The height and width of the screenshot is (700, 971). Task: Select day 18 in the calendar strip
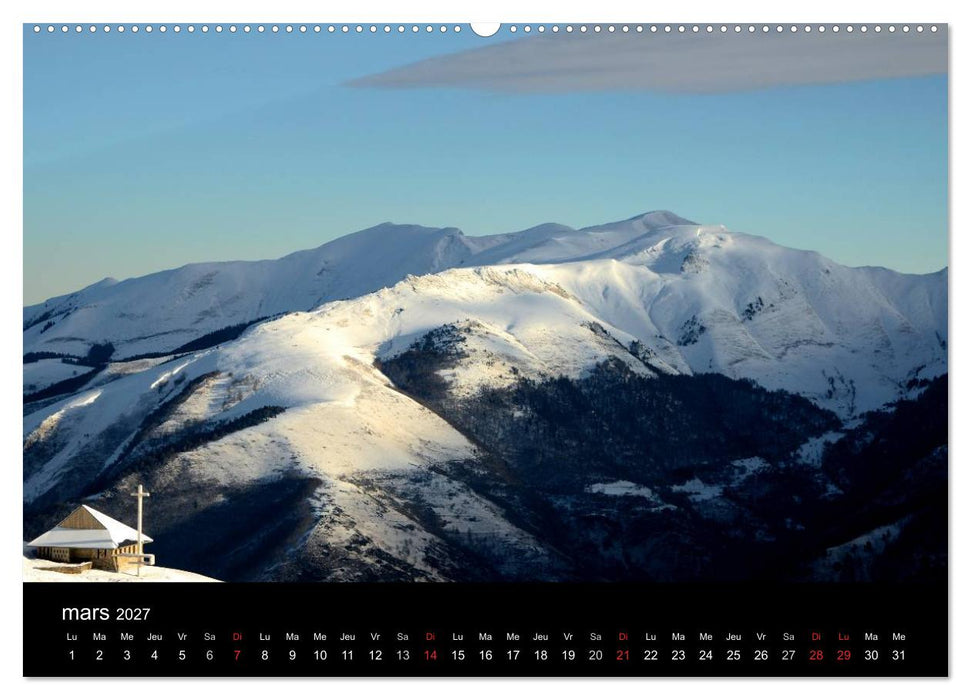coord(541,655)
